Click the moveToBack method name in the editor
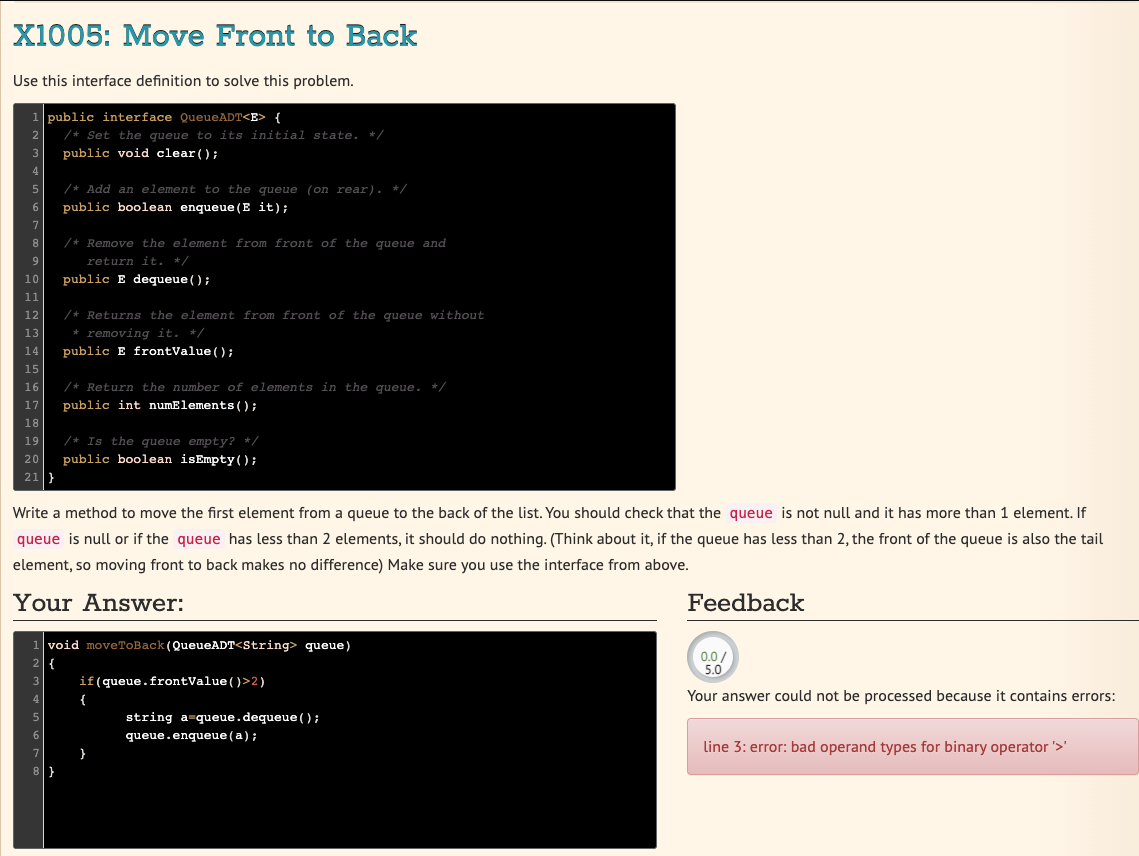 pyautogui.click(x=123, y=645)
